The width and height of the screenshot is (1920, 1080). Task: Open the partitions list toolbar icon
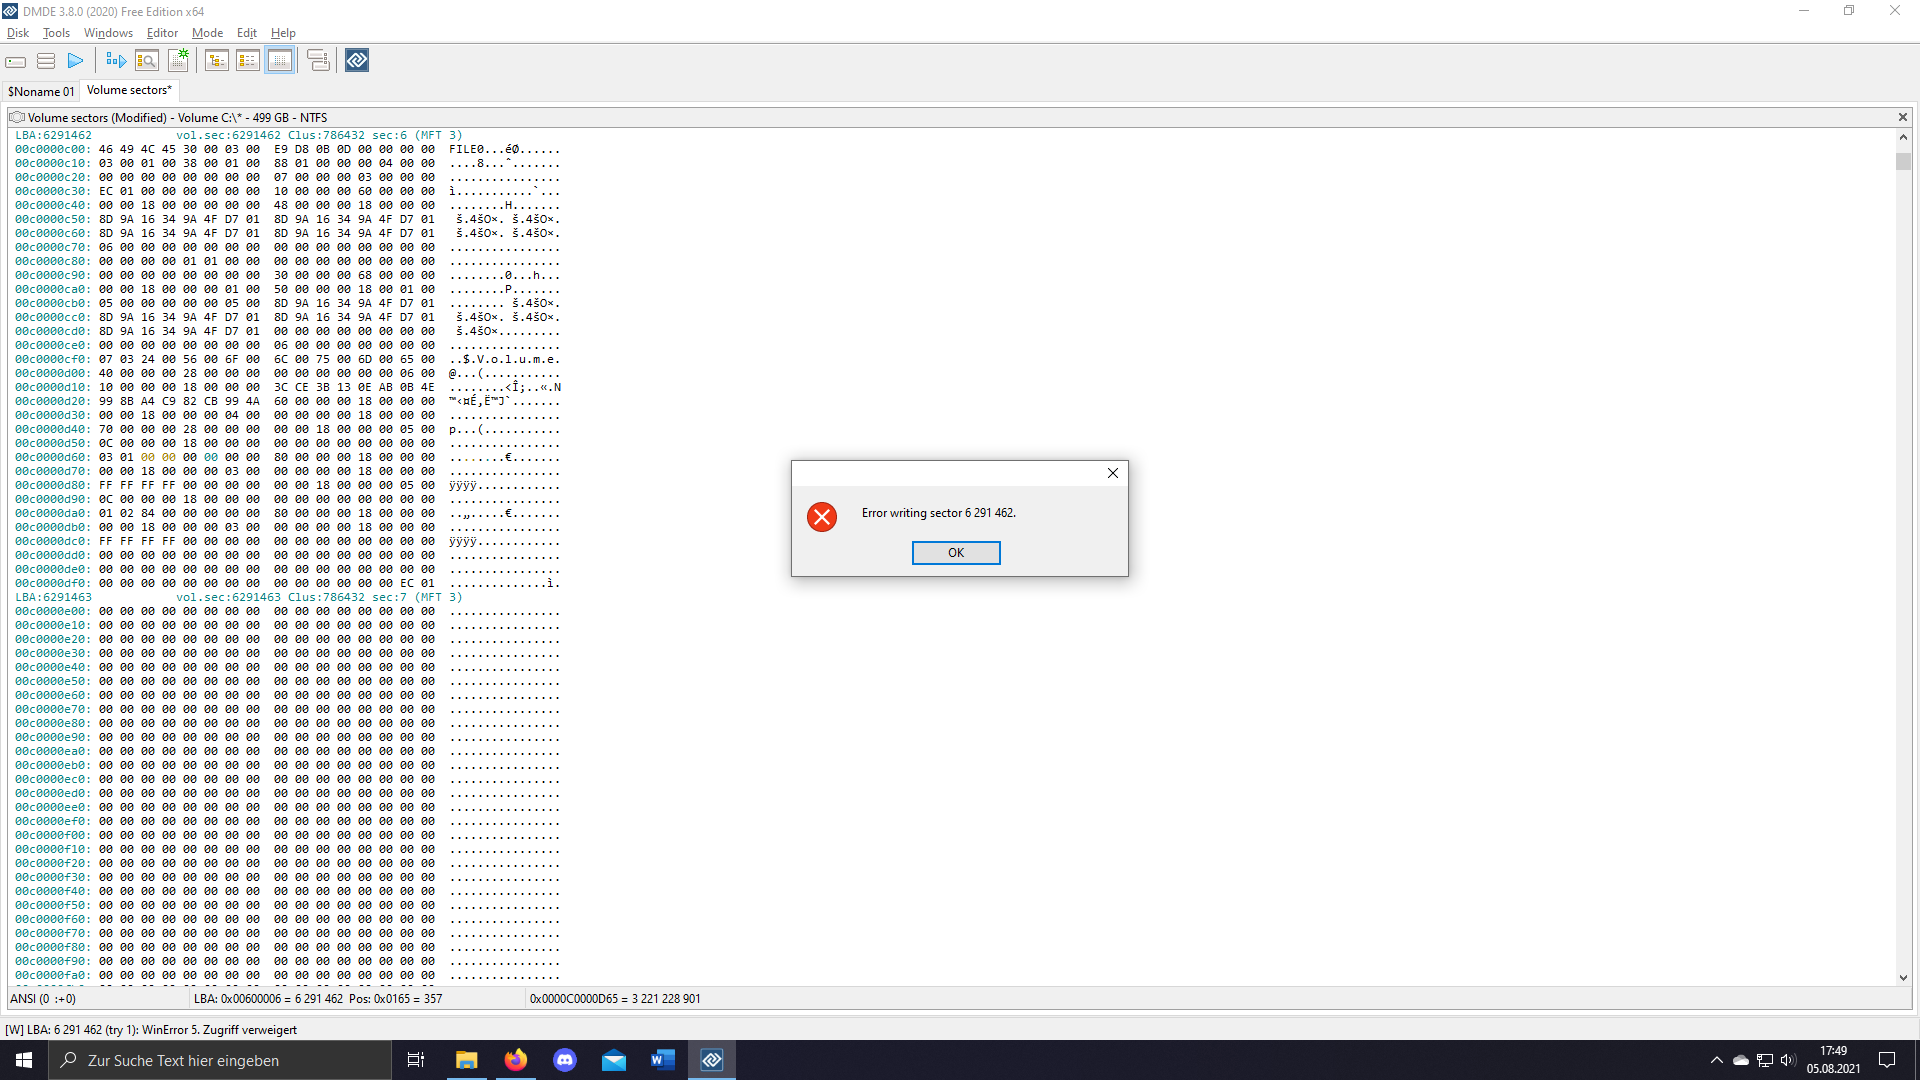46,61
